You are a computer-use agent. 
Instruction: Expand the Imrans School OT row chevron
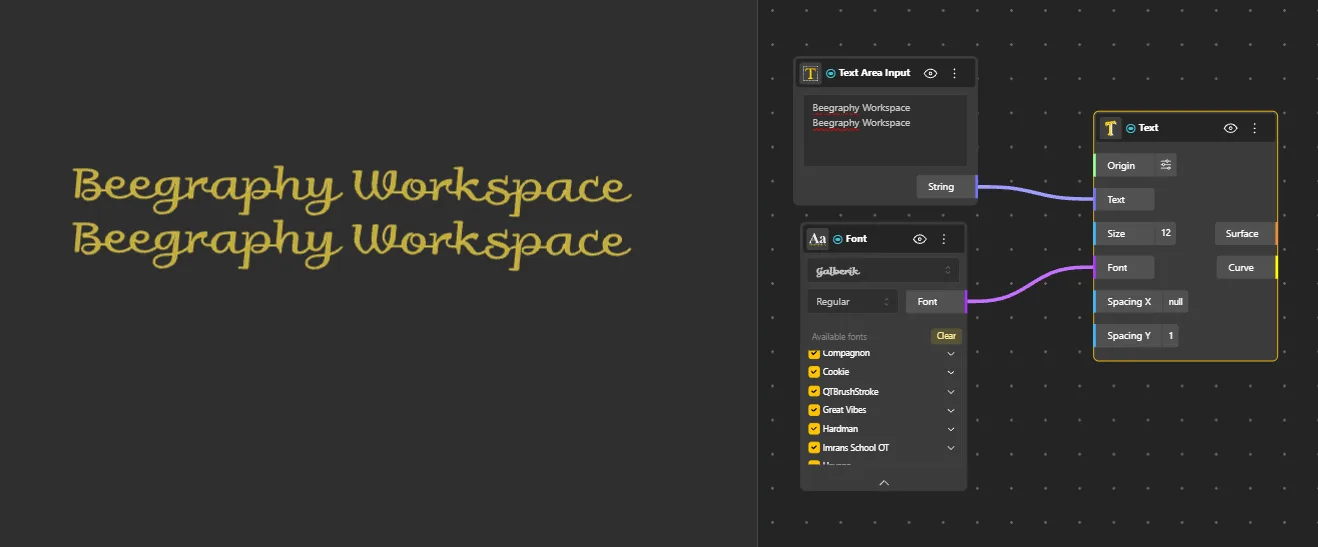click(x=951, y=448)
